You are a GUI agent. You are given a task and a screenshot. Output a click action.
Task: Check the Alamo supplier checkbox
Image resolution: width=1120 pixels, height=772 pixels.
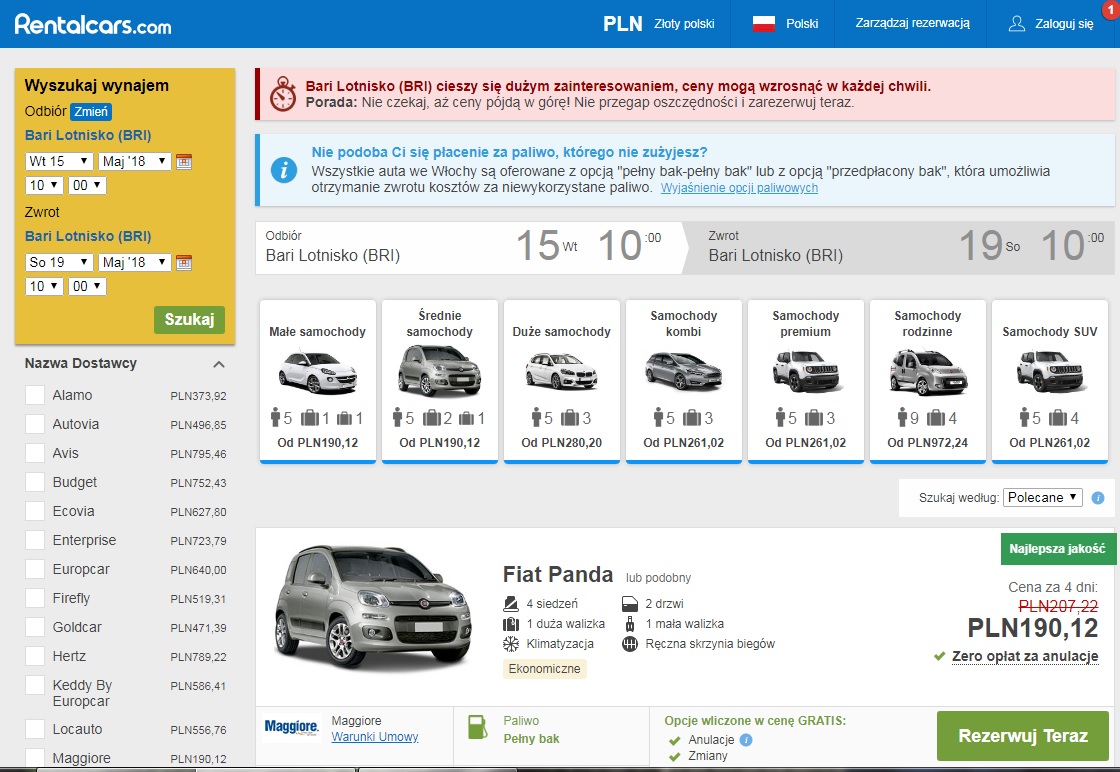pos(35,395)
